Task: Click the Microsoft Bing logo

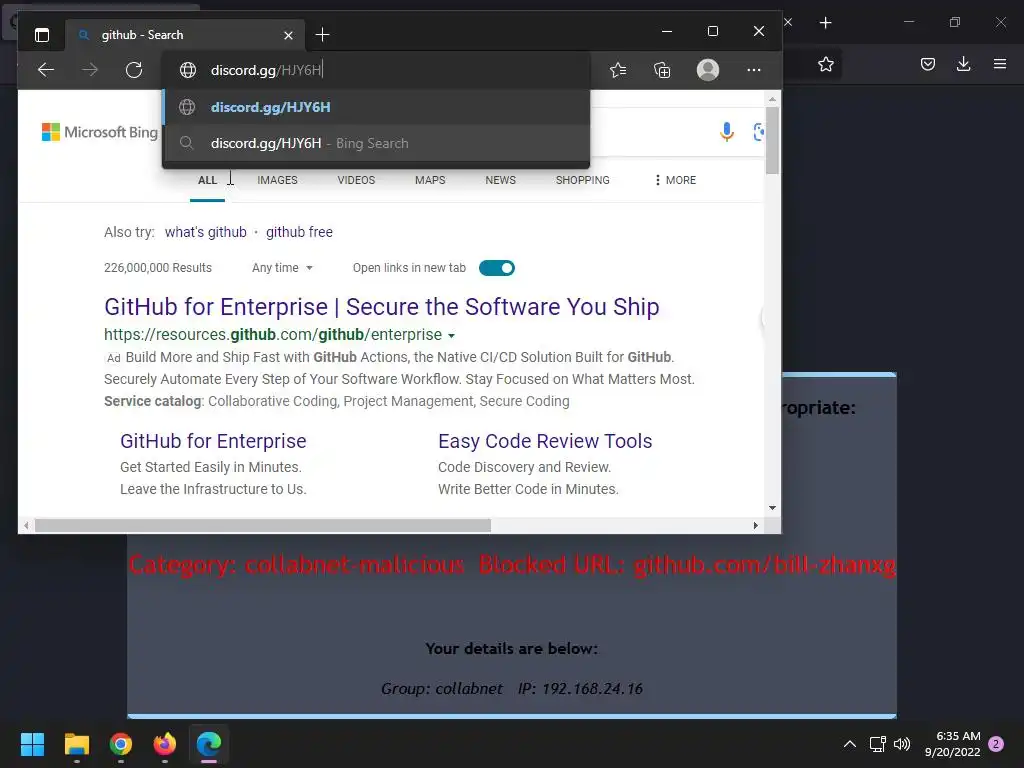Action: tap(100, 132)
